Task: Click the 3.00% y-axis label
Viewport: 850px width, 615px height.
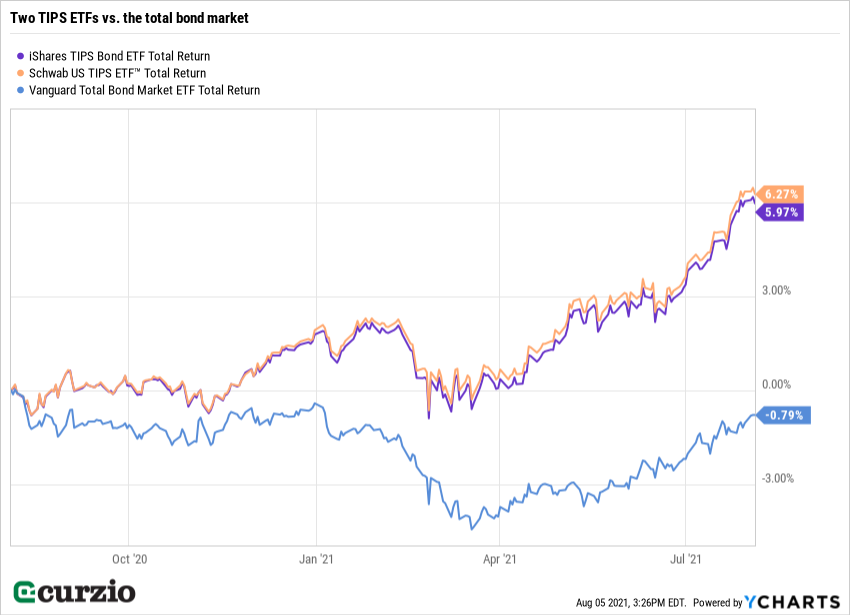Action: 776,291
